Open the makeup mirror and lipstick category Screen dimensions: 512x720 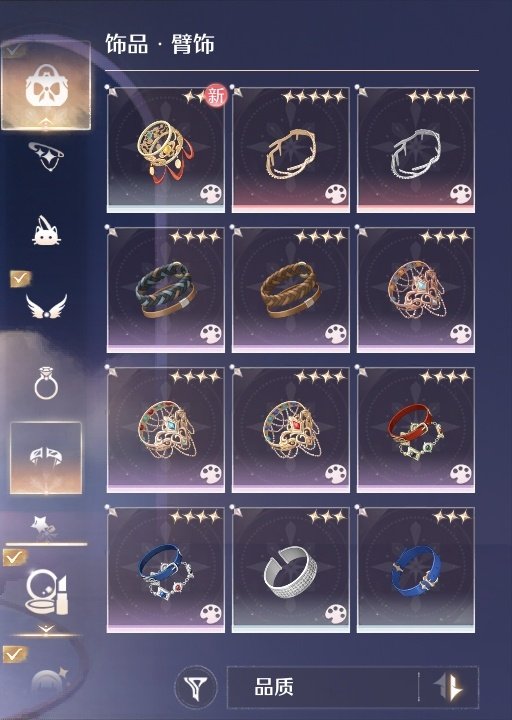point(47,591)
